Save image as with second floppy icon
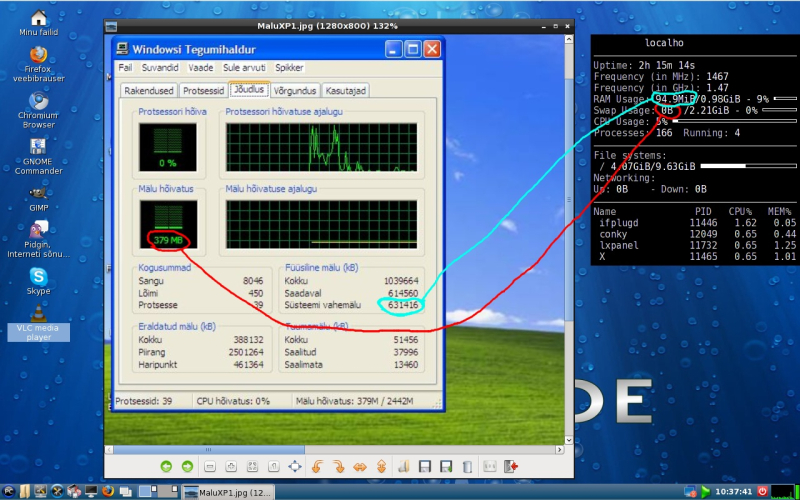The image size is (800, 500). 446,466
